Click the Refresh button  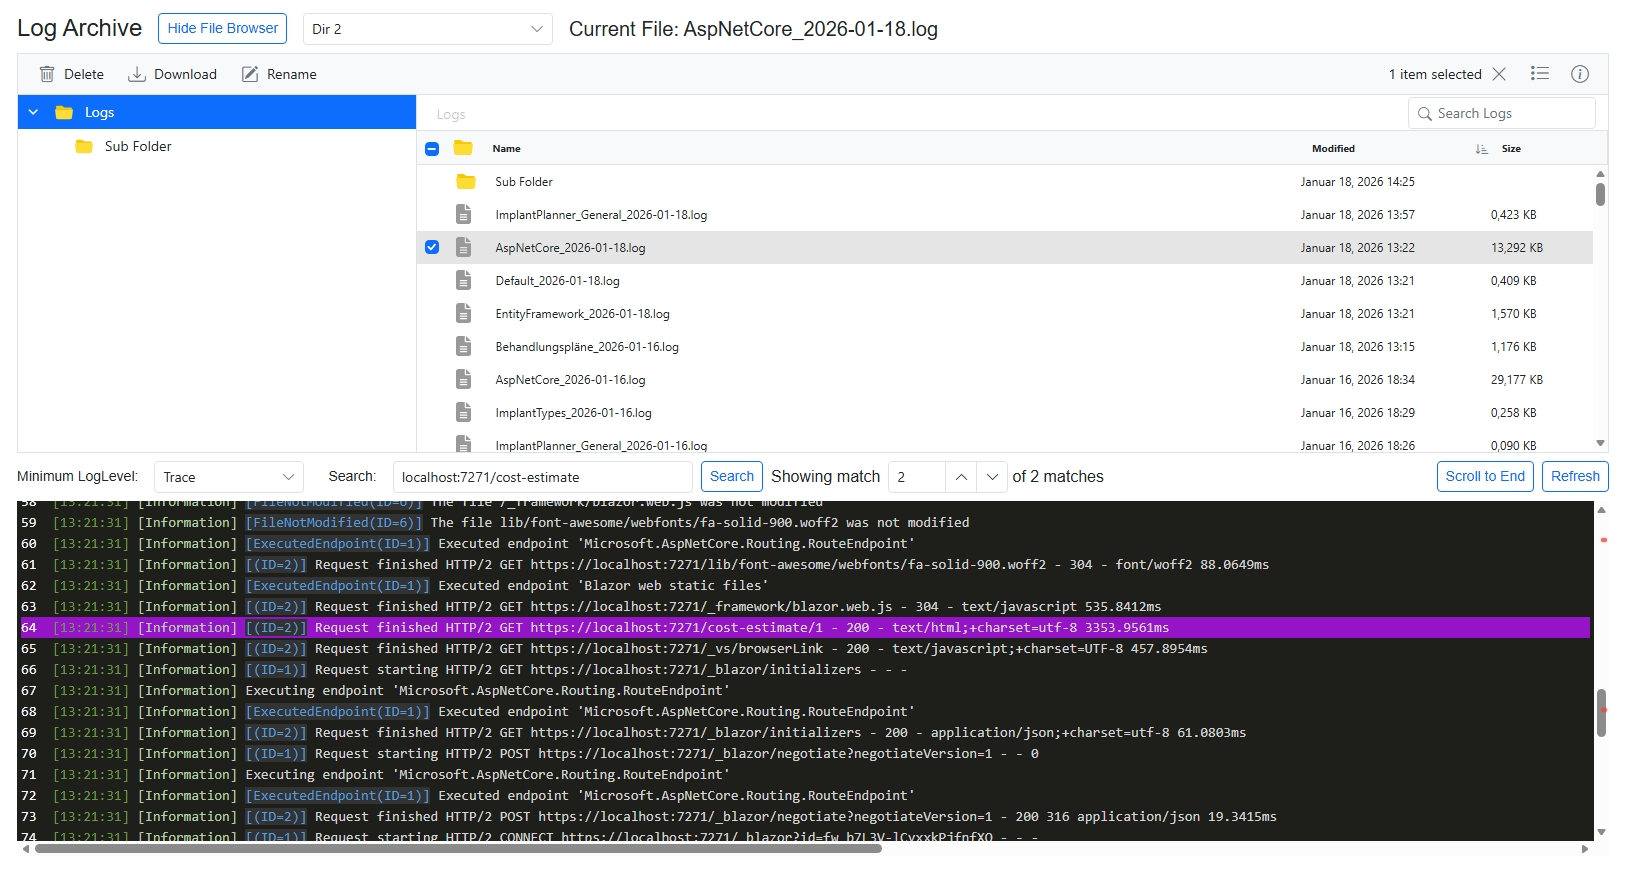click(x=1575, y=476)
